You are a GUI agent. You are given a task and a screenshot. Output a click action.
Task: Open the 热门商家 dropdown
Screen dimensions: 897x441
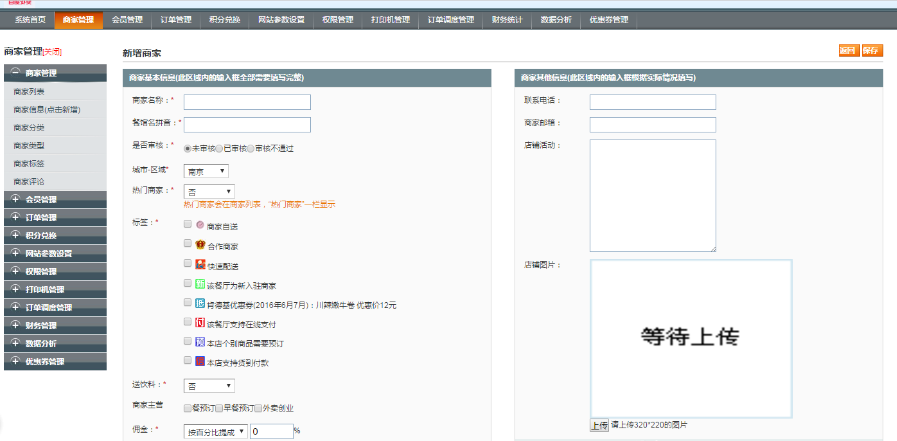(209, 192)
